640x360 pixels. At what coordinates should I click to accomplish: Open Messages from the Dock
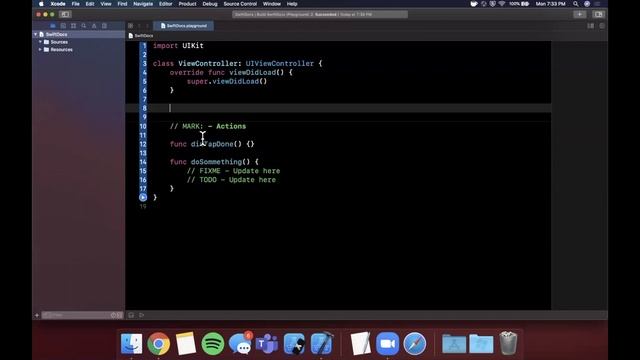pyautogui.click(x=240, y=343)
